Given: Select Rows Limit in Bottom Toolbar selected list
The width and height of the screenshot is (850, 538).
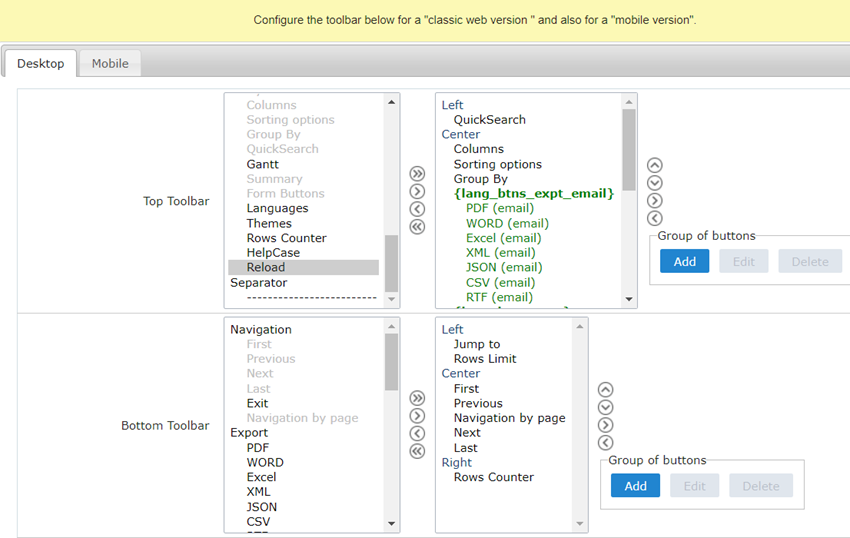Looking at the screenshot, I should [485, 359].
